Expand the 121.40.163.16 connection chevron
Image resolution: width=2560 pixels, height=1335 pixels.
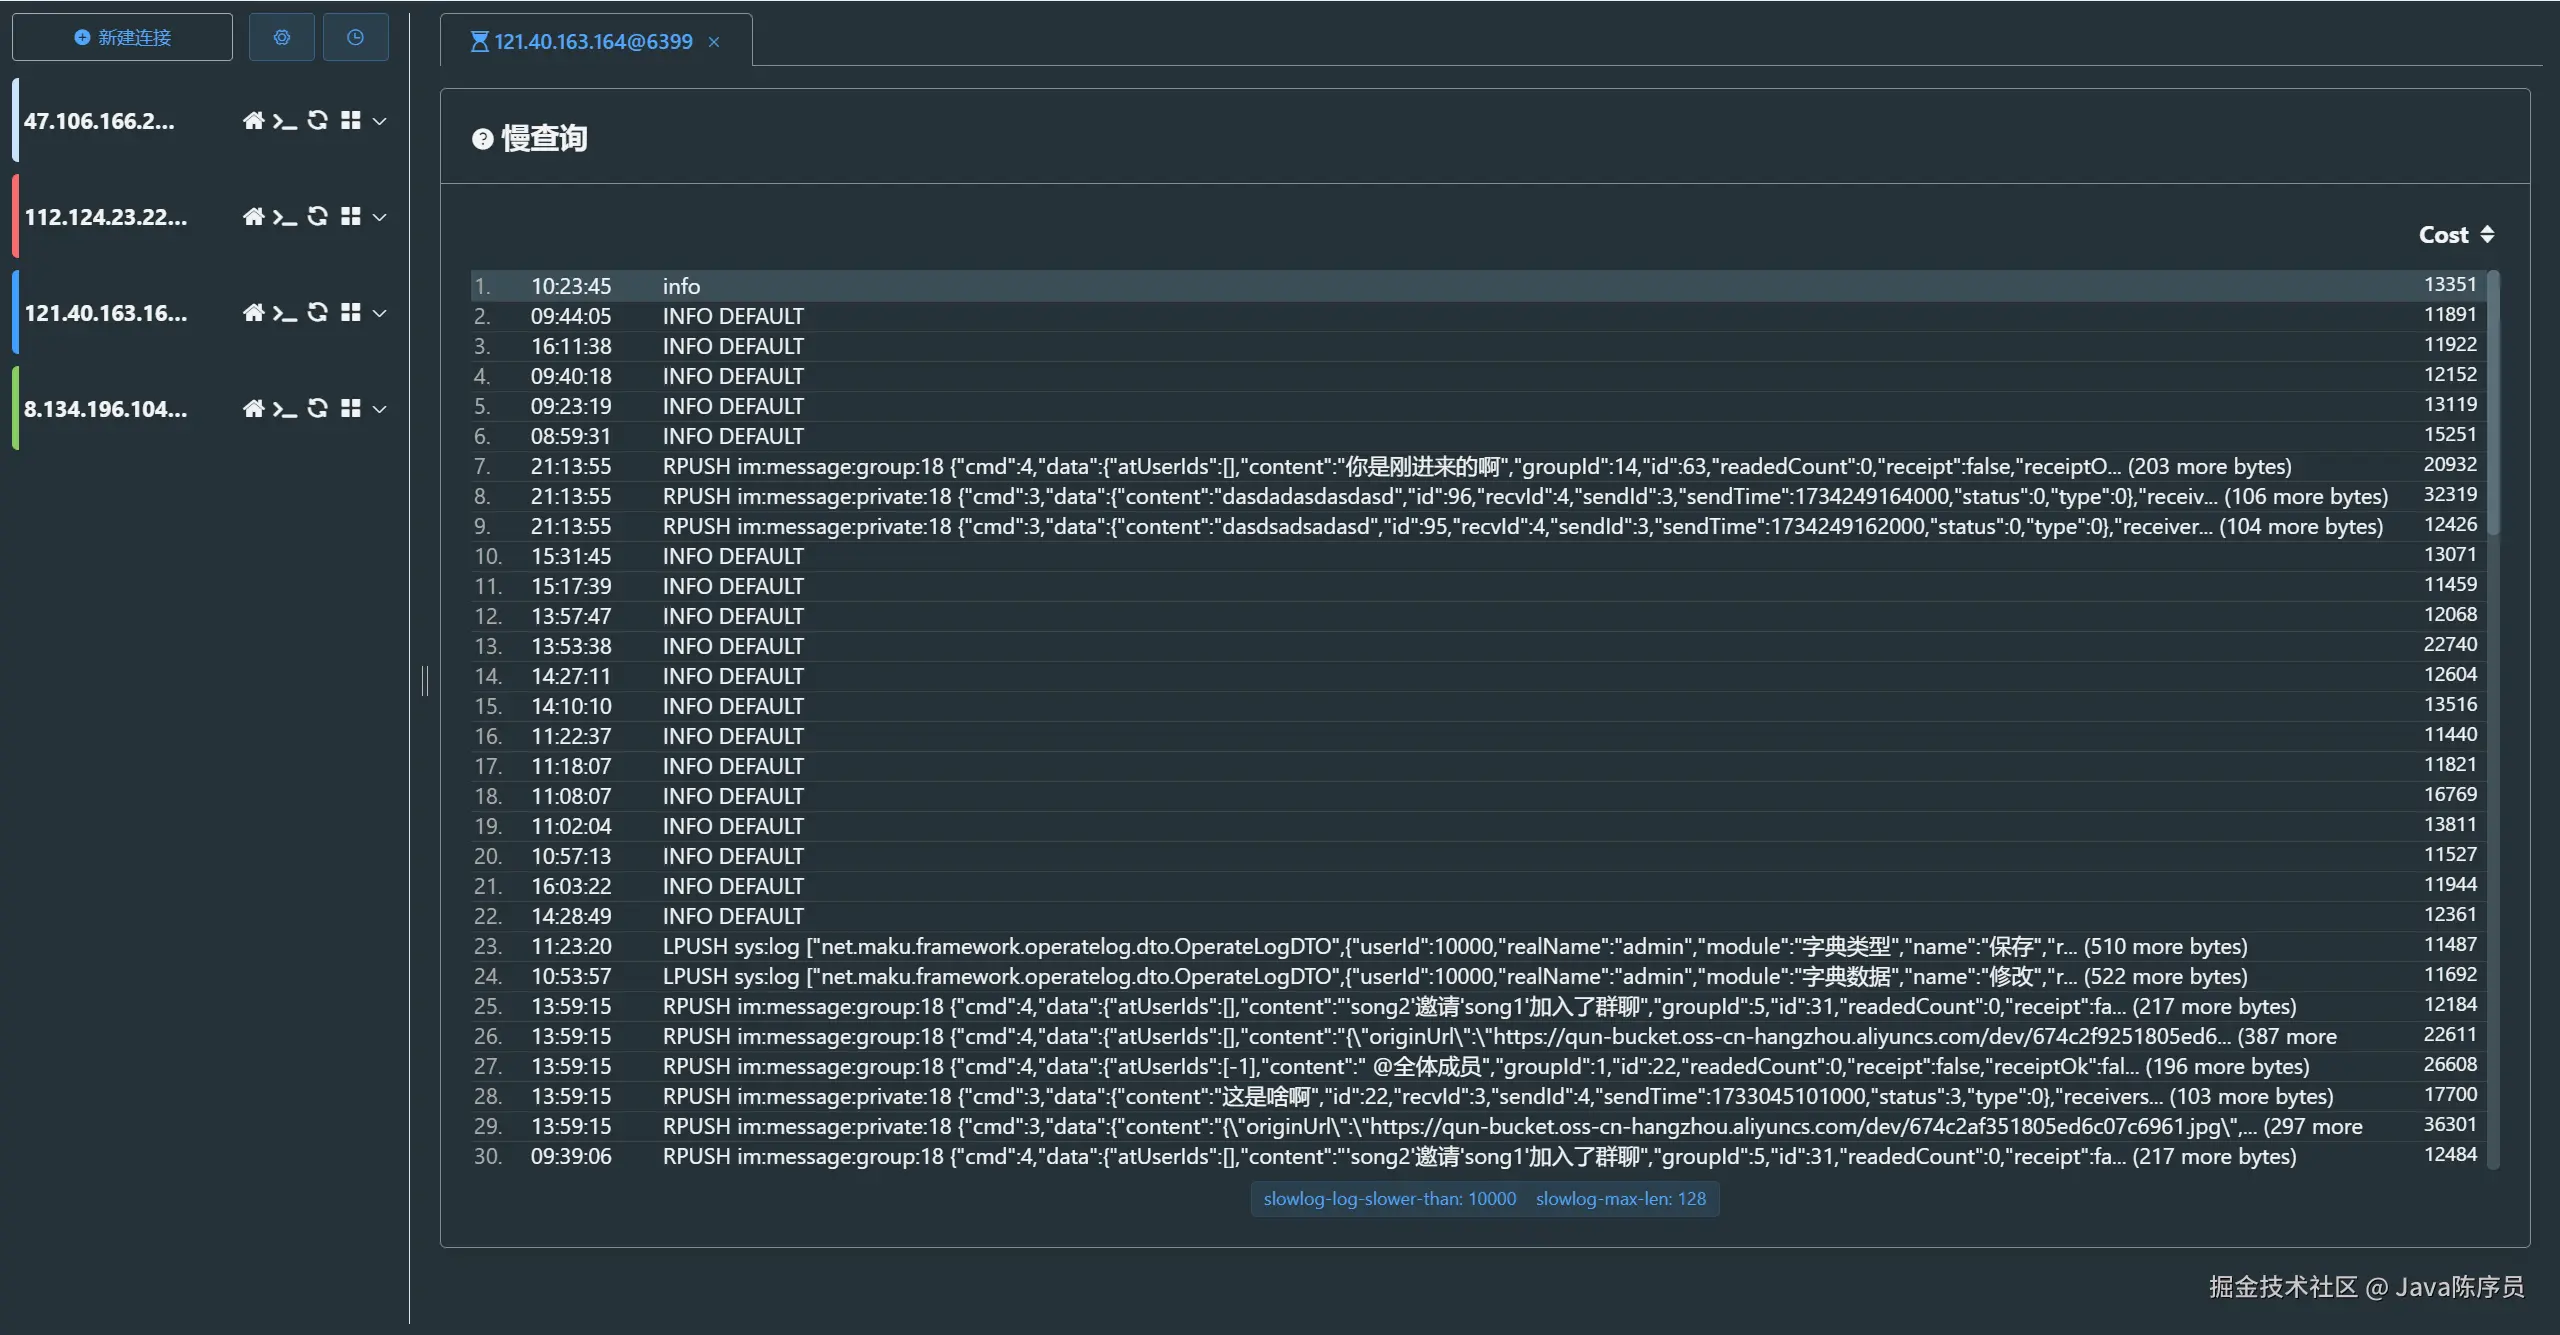click(380, 313)
